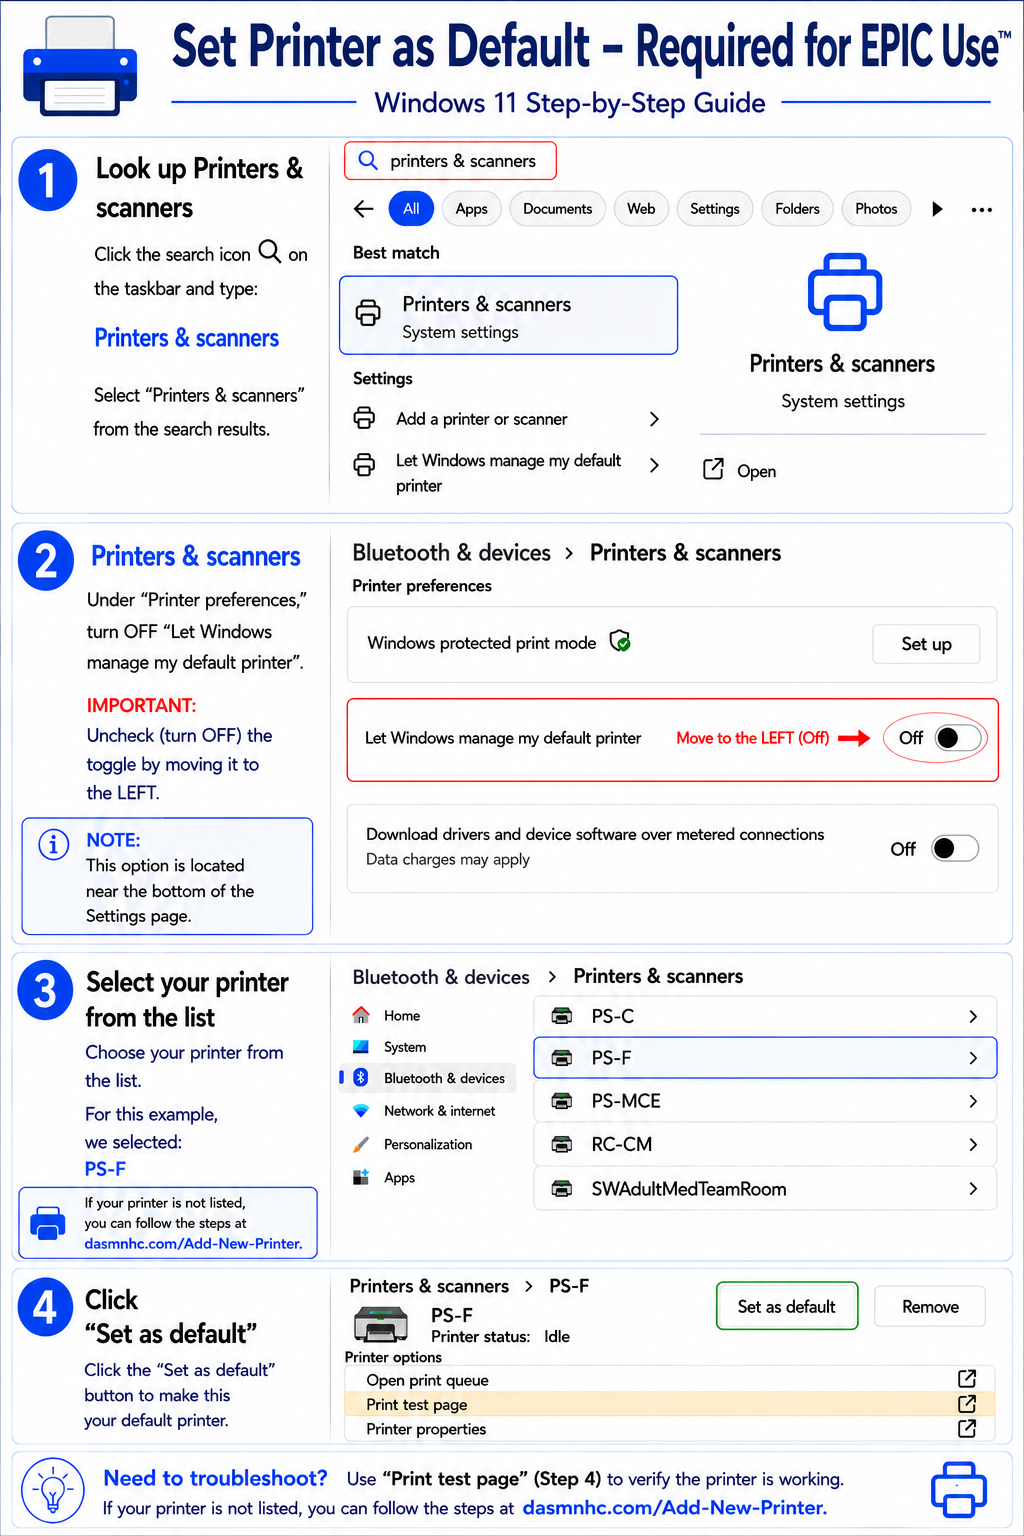The image size is (1024, 1536).
Task: Click shield icon next to protected print mode
Action: point(620,641)
